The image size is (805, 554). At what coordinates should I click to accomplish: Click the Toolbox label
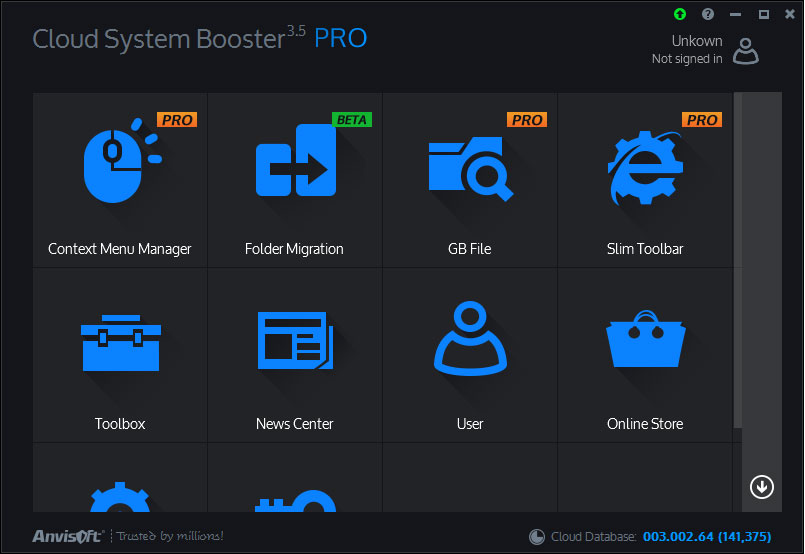[120, 424]
